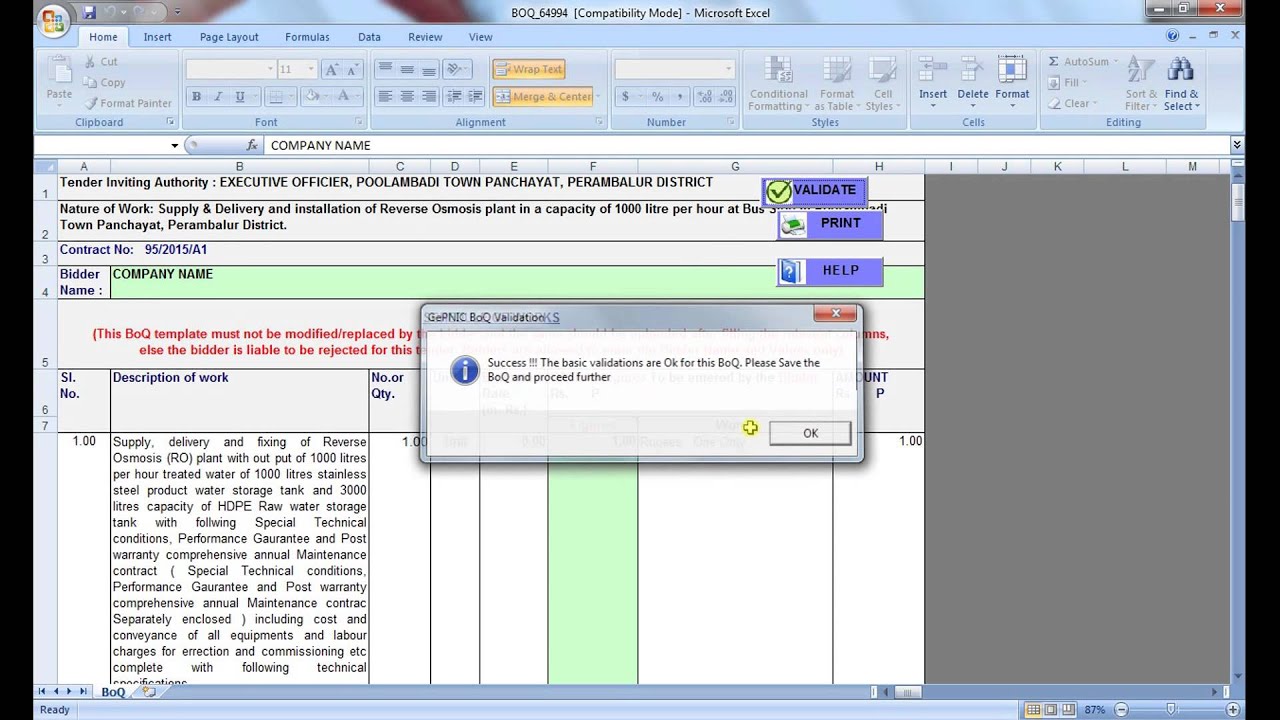Click the Paste icon
The height and width of the screenshot is (720, 1280).
[59, 70]
